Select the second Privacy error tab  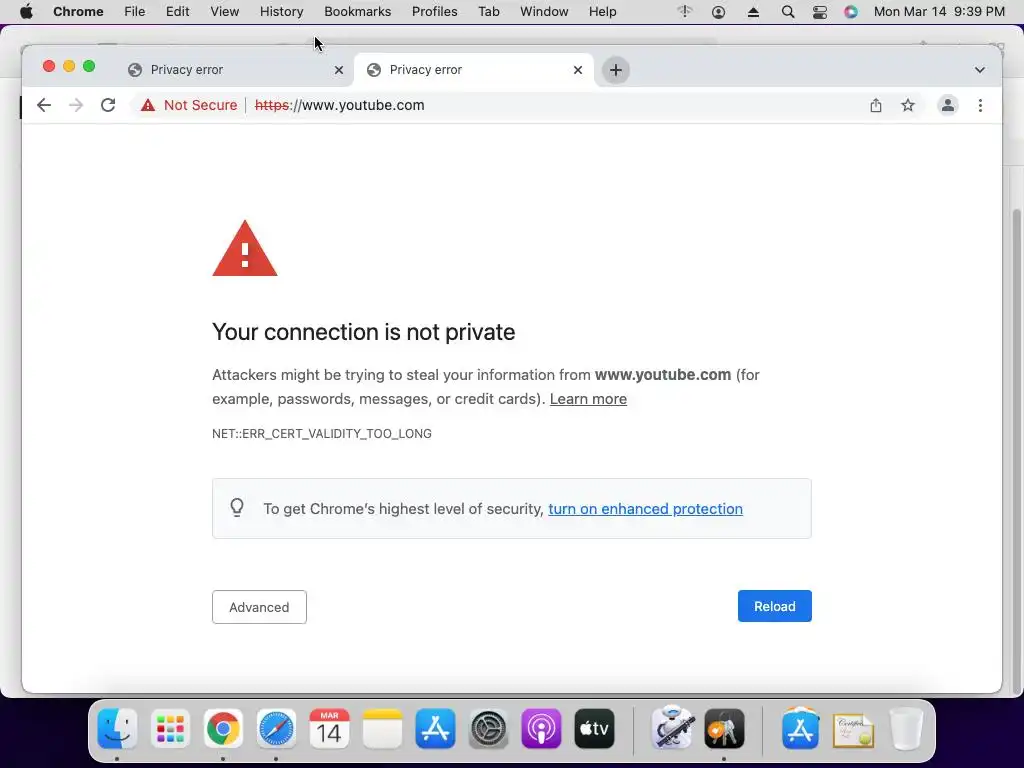tap(473, 70)
